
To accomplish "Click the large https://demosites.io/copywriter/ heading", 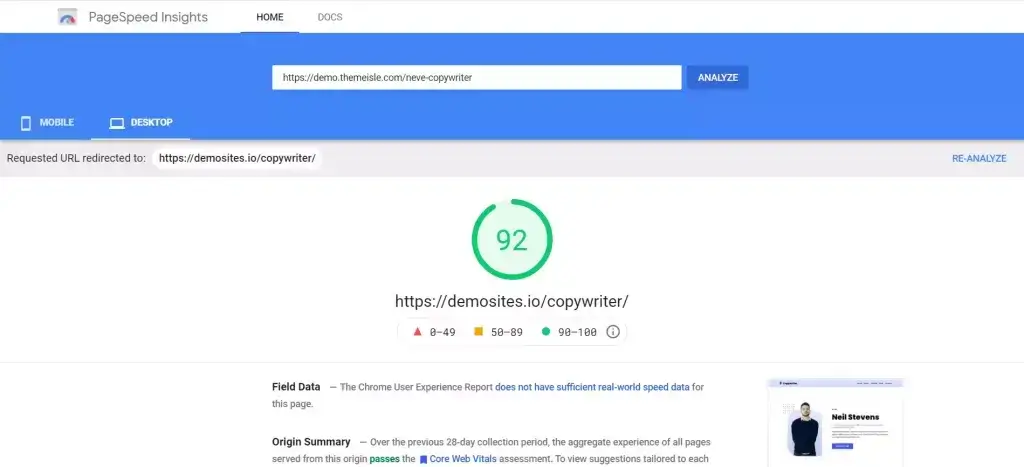I will point(511,301).
